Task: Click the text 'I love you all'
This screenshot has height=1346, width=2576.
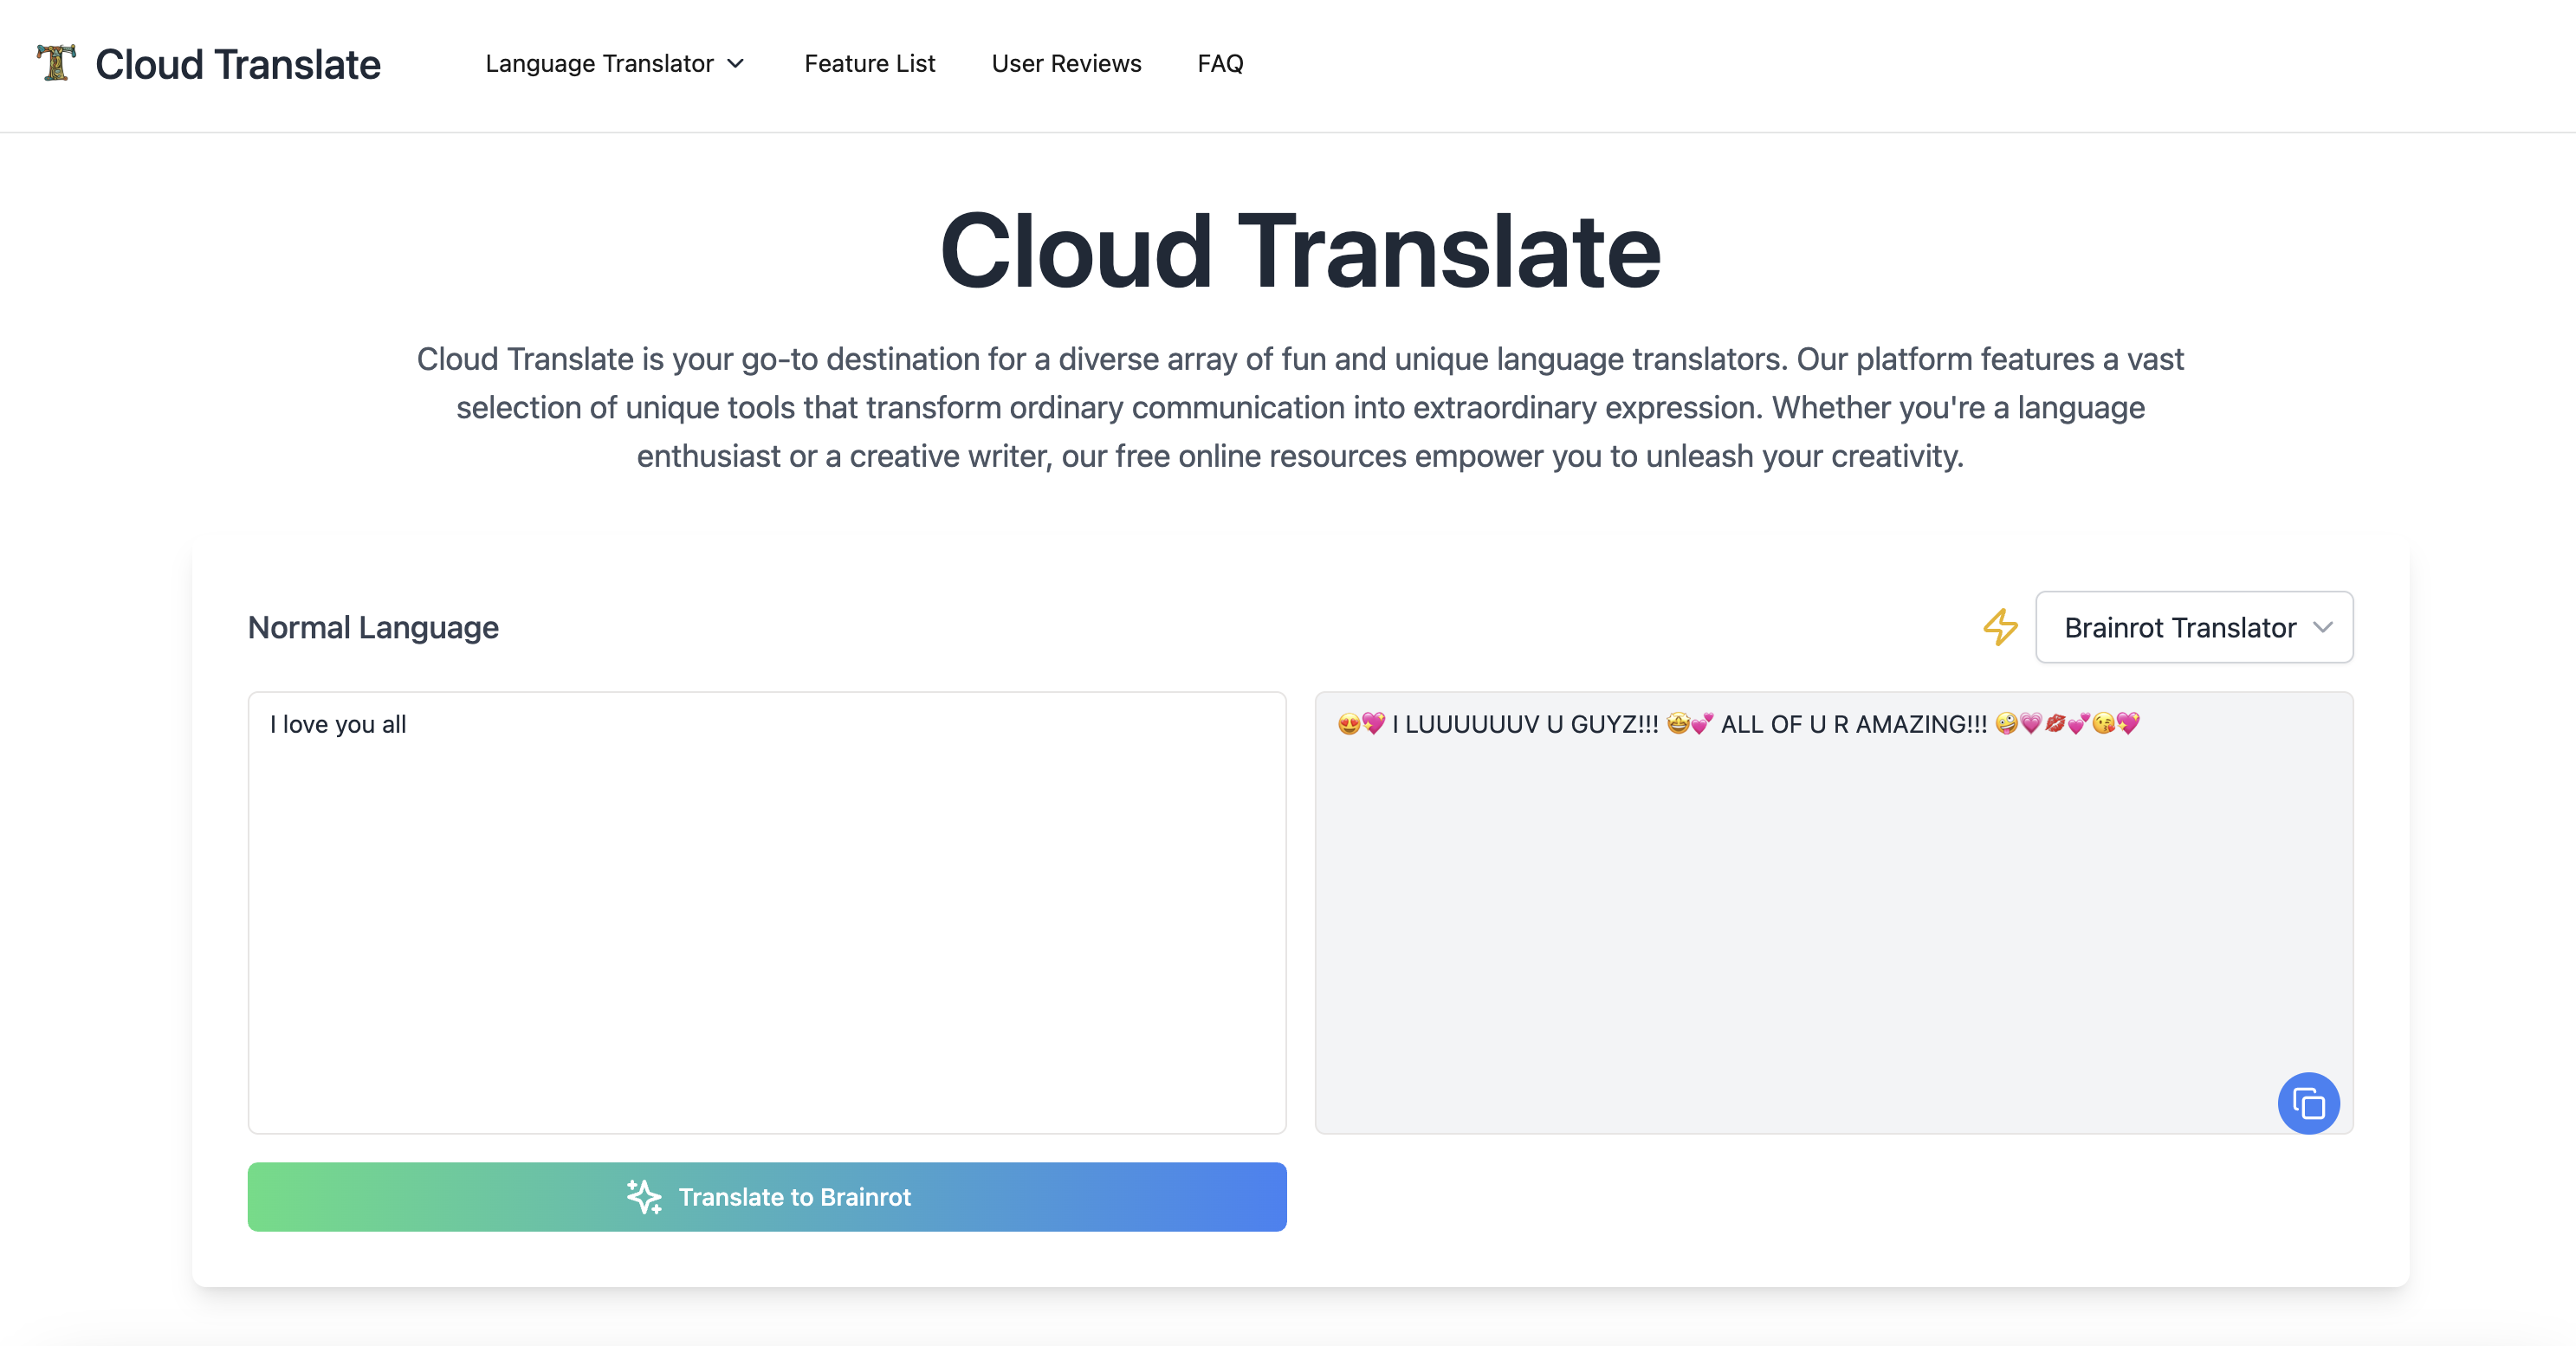Action: [338, 724]
